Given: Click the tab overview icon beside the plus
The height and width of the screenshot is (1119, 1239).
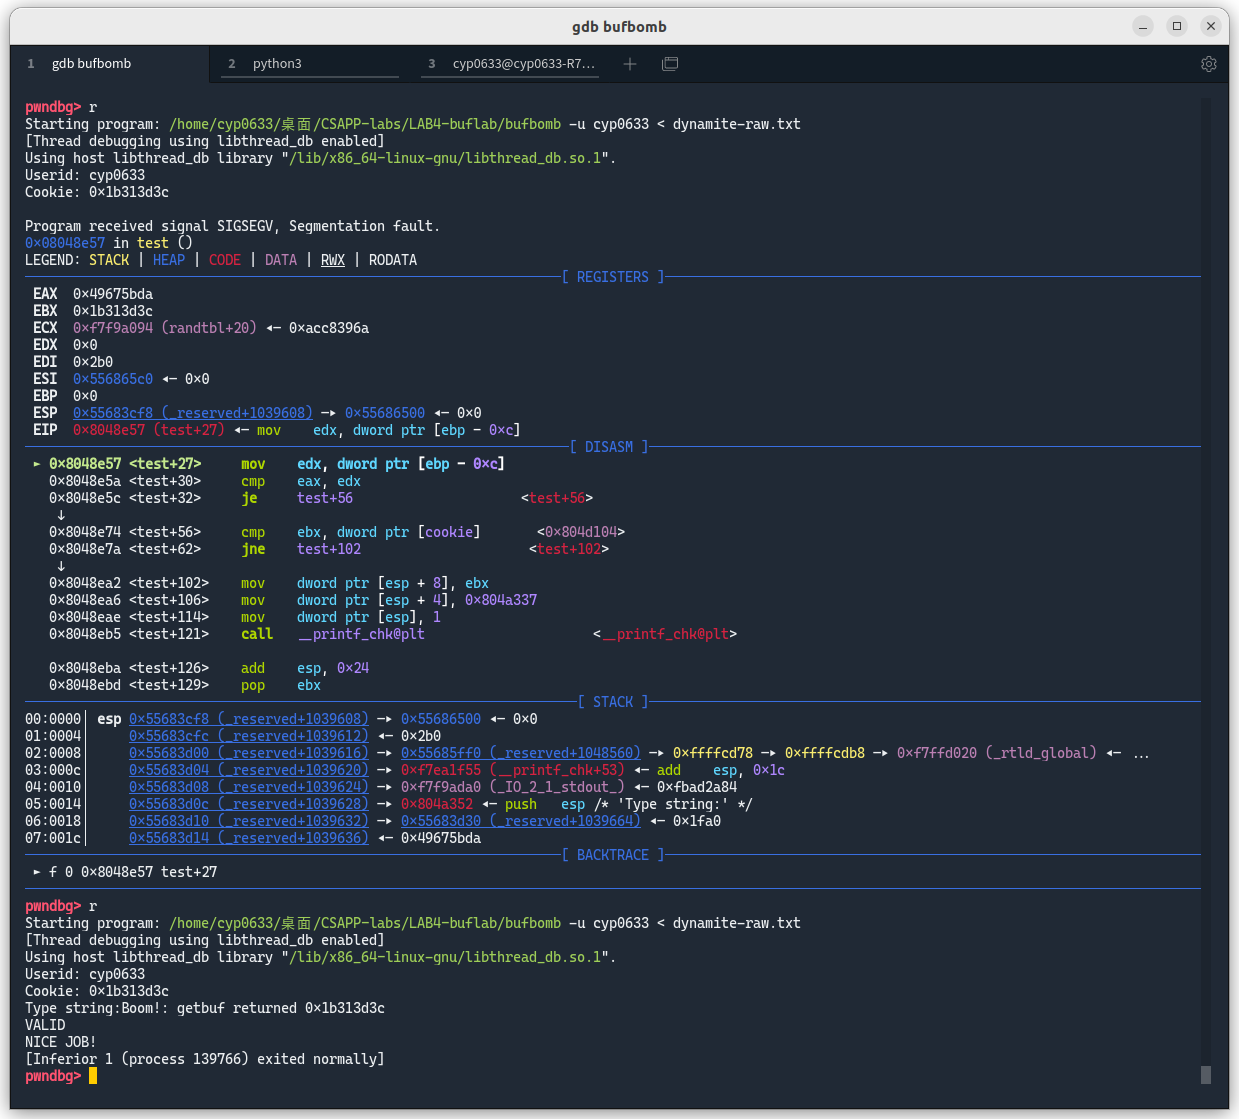Looking at the screenshot, I should click(x=670, y=64).
